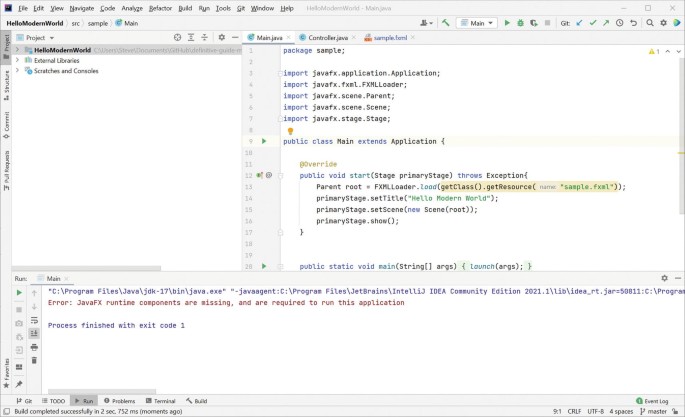Viewport: 685px width, 417px height.
Task: Open Project panel options gear
Action: coord(221,38)
